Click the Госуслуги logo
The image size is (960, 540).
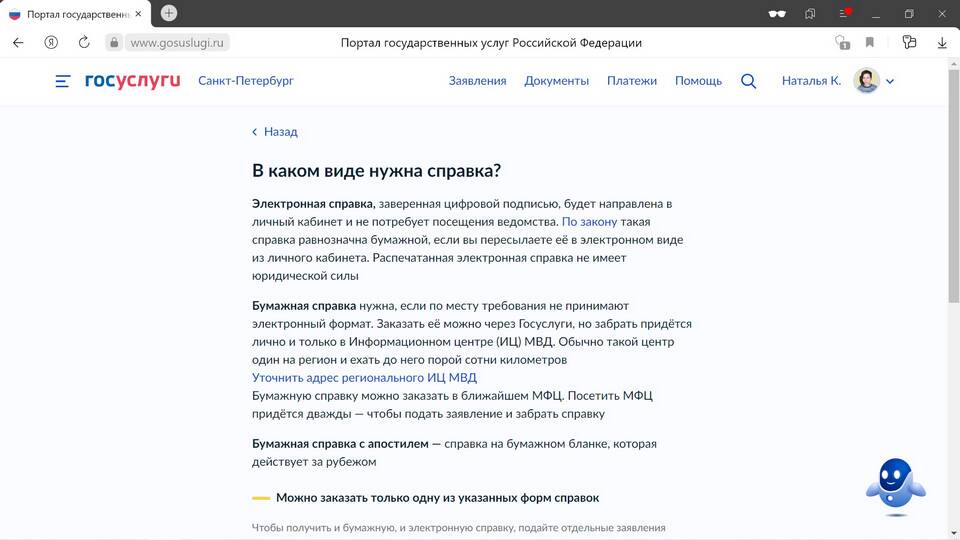pos(132,81)
